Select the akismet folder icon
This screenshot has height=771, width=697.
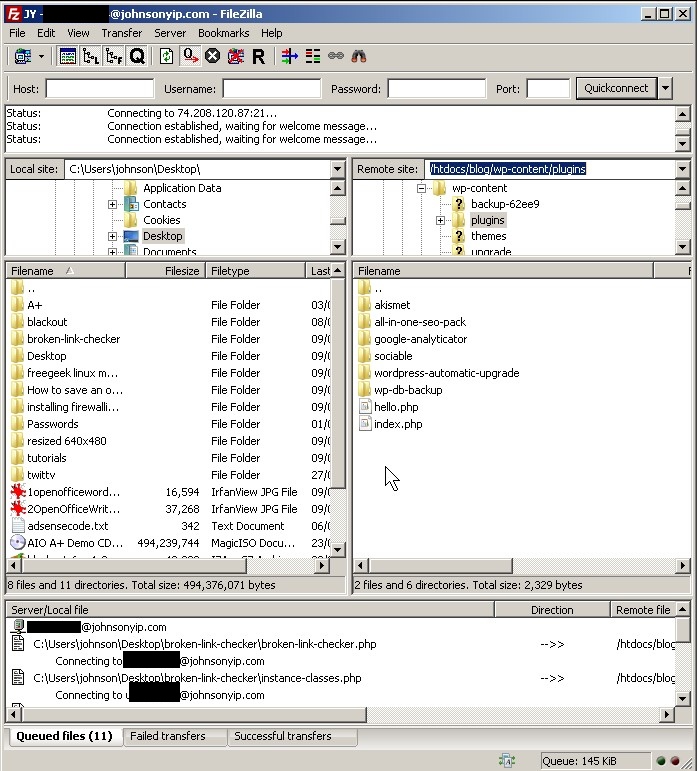364,305
